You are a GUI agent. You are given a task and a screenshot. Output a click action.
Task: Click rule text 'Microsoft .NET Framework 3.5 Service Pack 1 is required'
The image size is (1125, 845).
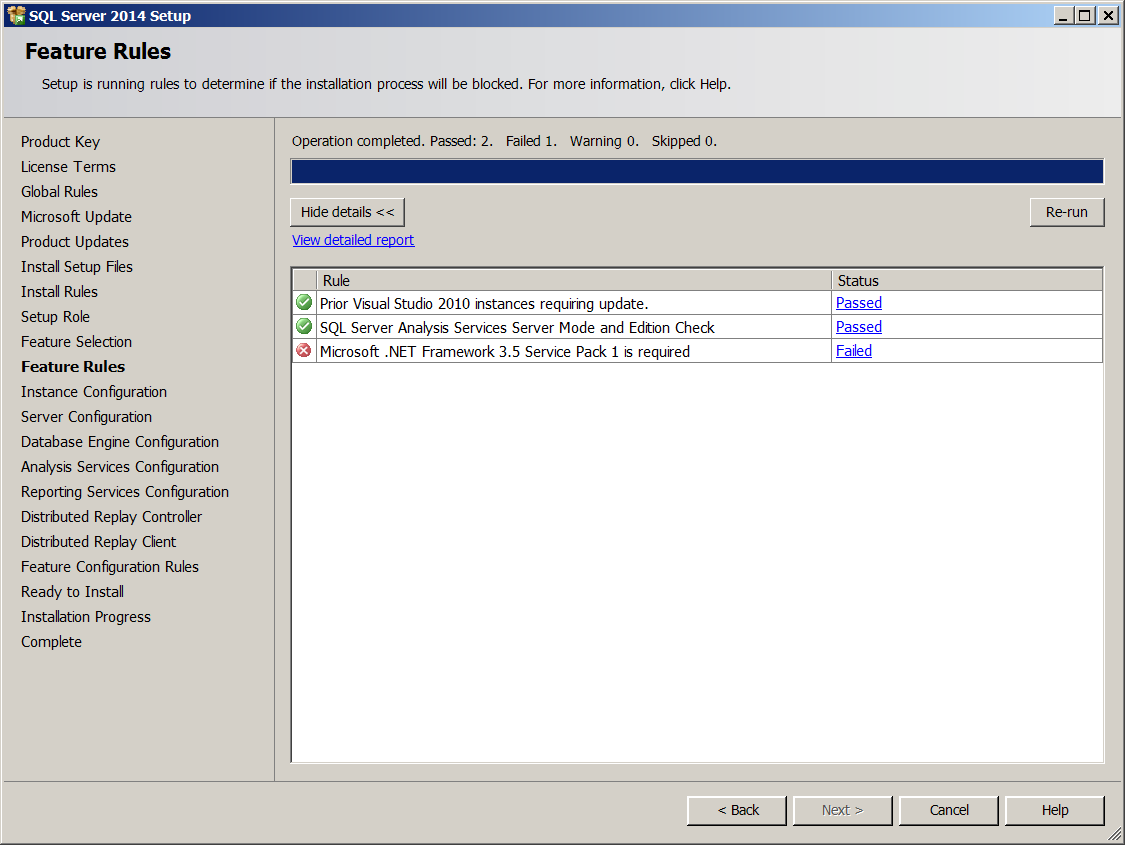point(505,352)
